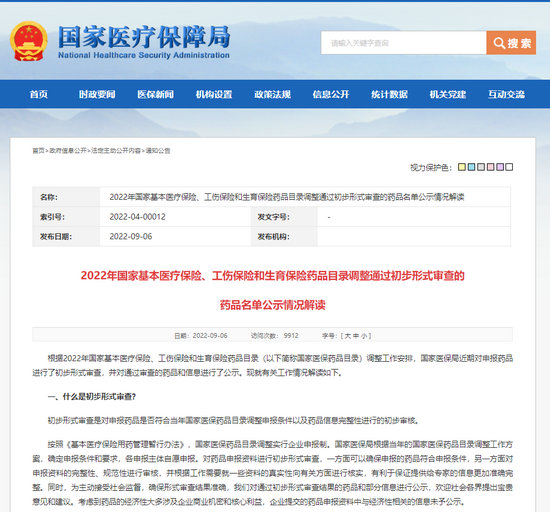Viewport: 550px width, 512px height.
Task: Click 首页 in the breadcrumb
Action: pyautogui.click(x=39, y=150)
